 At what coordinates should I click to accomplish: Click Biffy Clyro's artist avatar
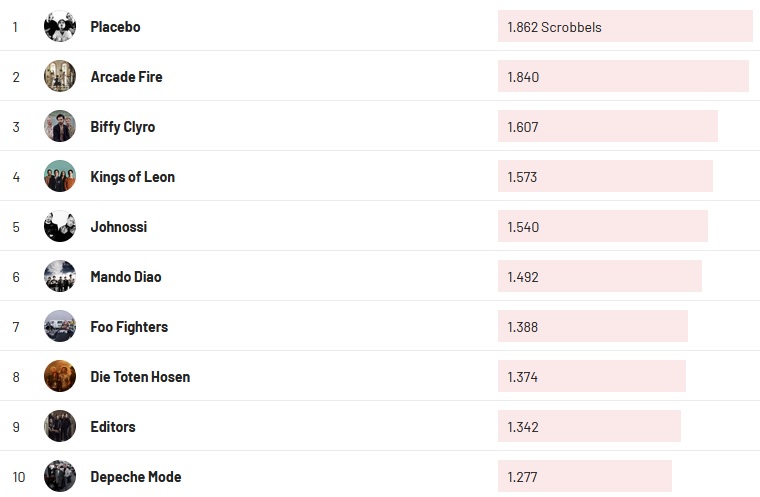(x=60, y=127)
